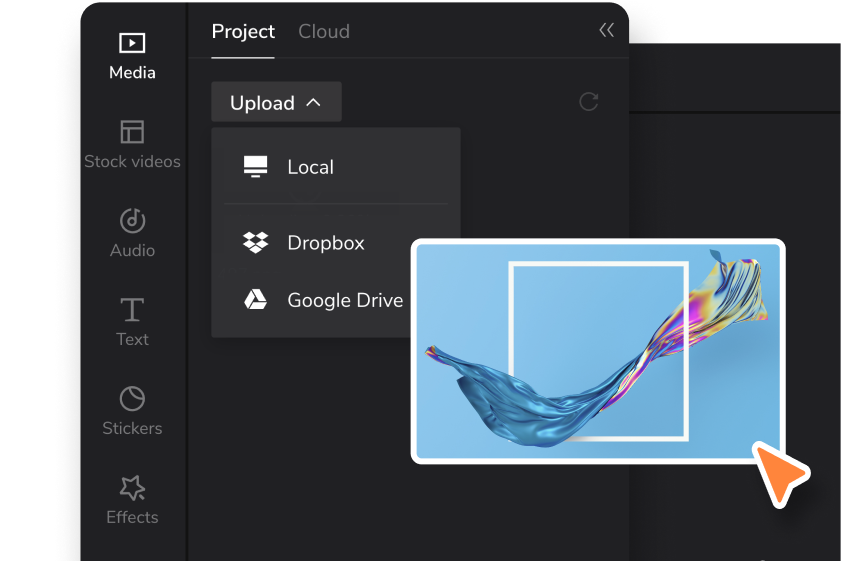
Task: Choose Google Drive as the upload source
Action: (x=323, y=300)
